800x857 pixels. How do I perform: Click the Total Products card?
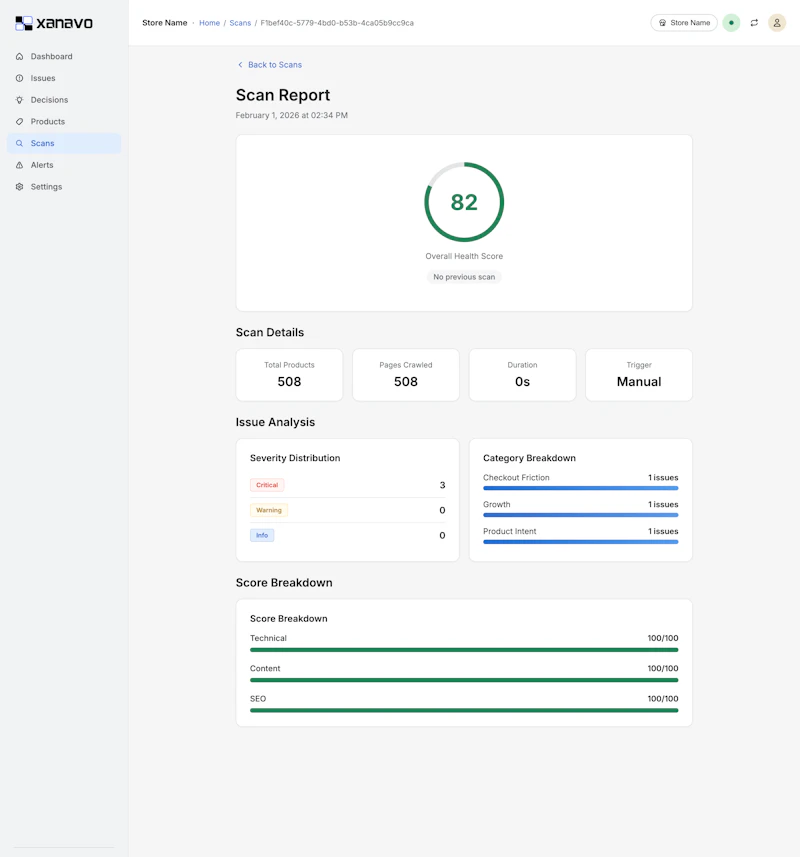(x=289, y=375)
